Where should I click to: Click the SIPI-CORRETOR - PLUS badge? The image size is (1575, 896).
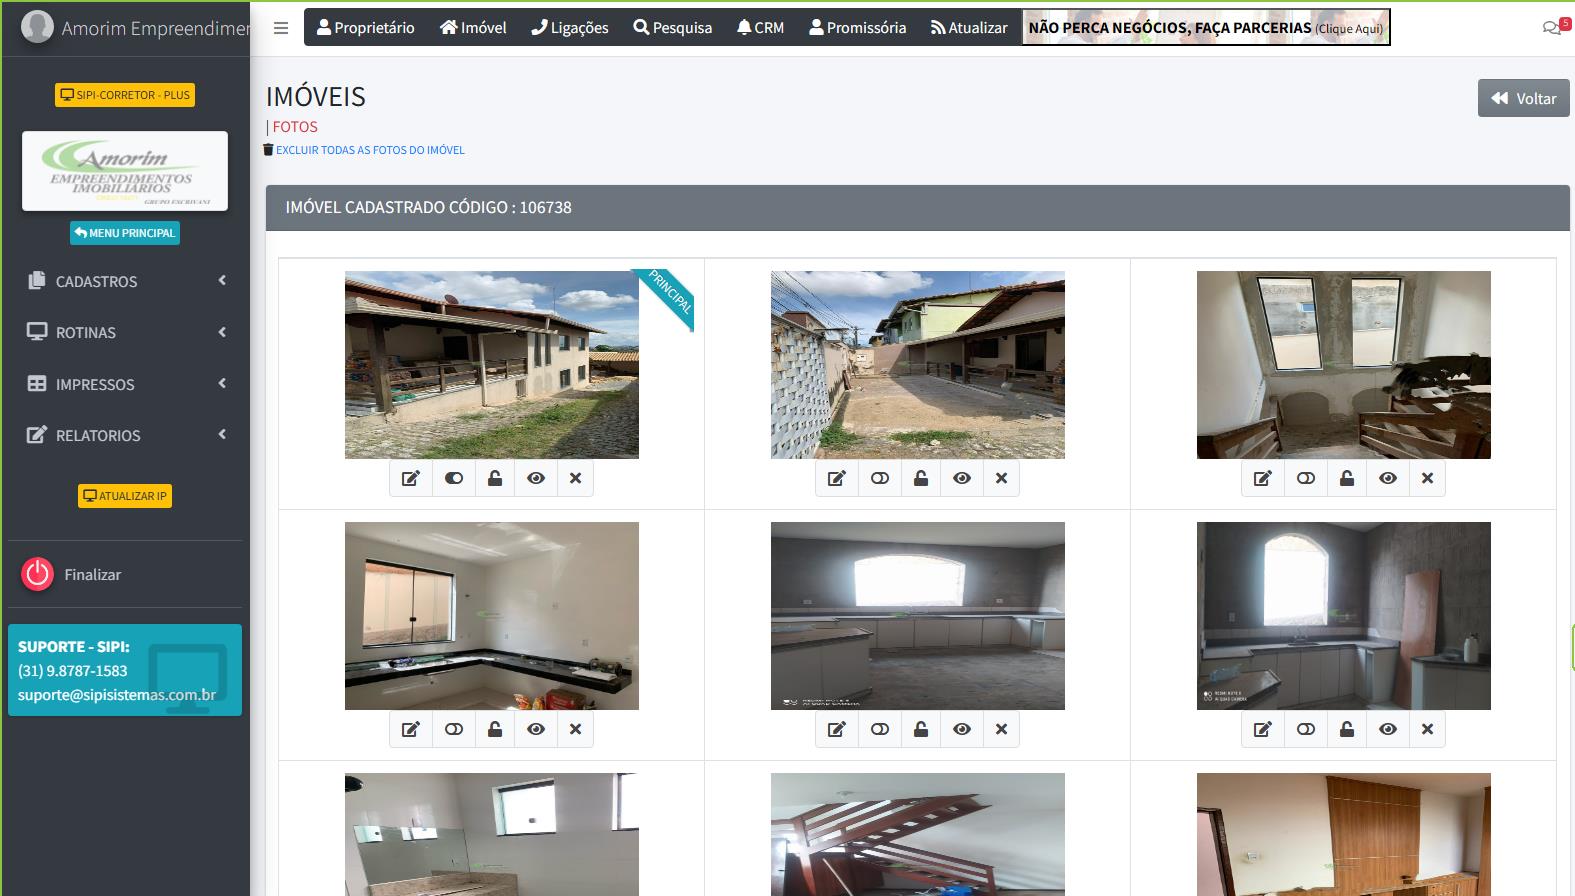[x=125, y=95]
